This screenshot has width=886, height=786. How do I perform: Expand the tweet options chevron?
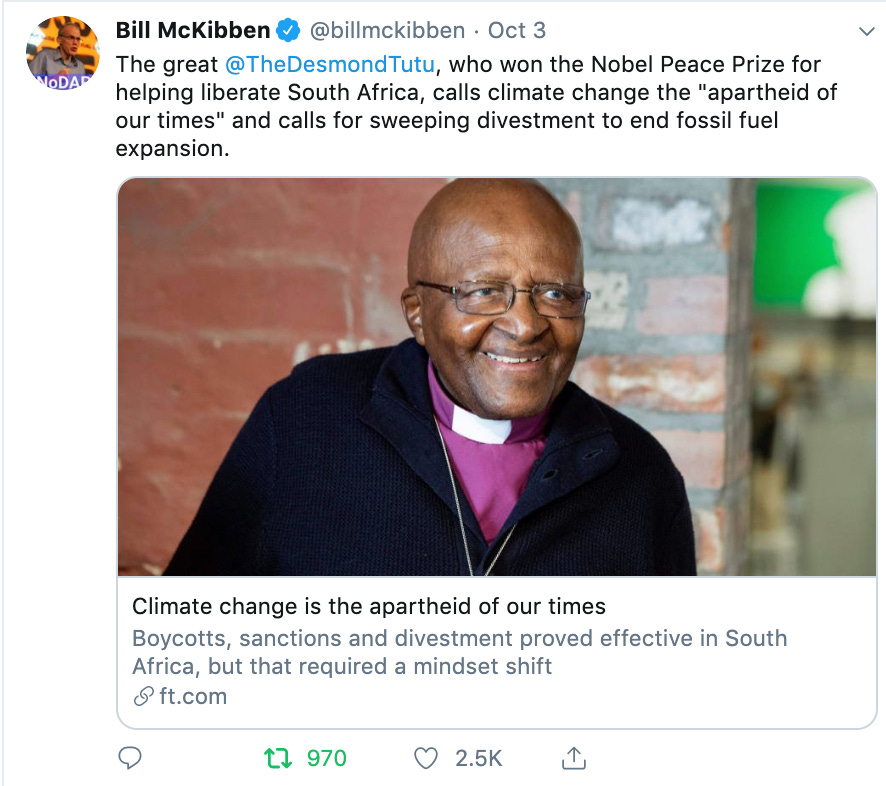pos(866,31)
